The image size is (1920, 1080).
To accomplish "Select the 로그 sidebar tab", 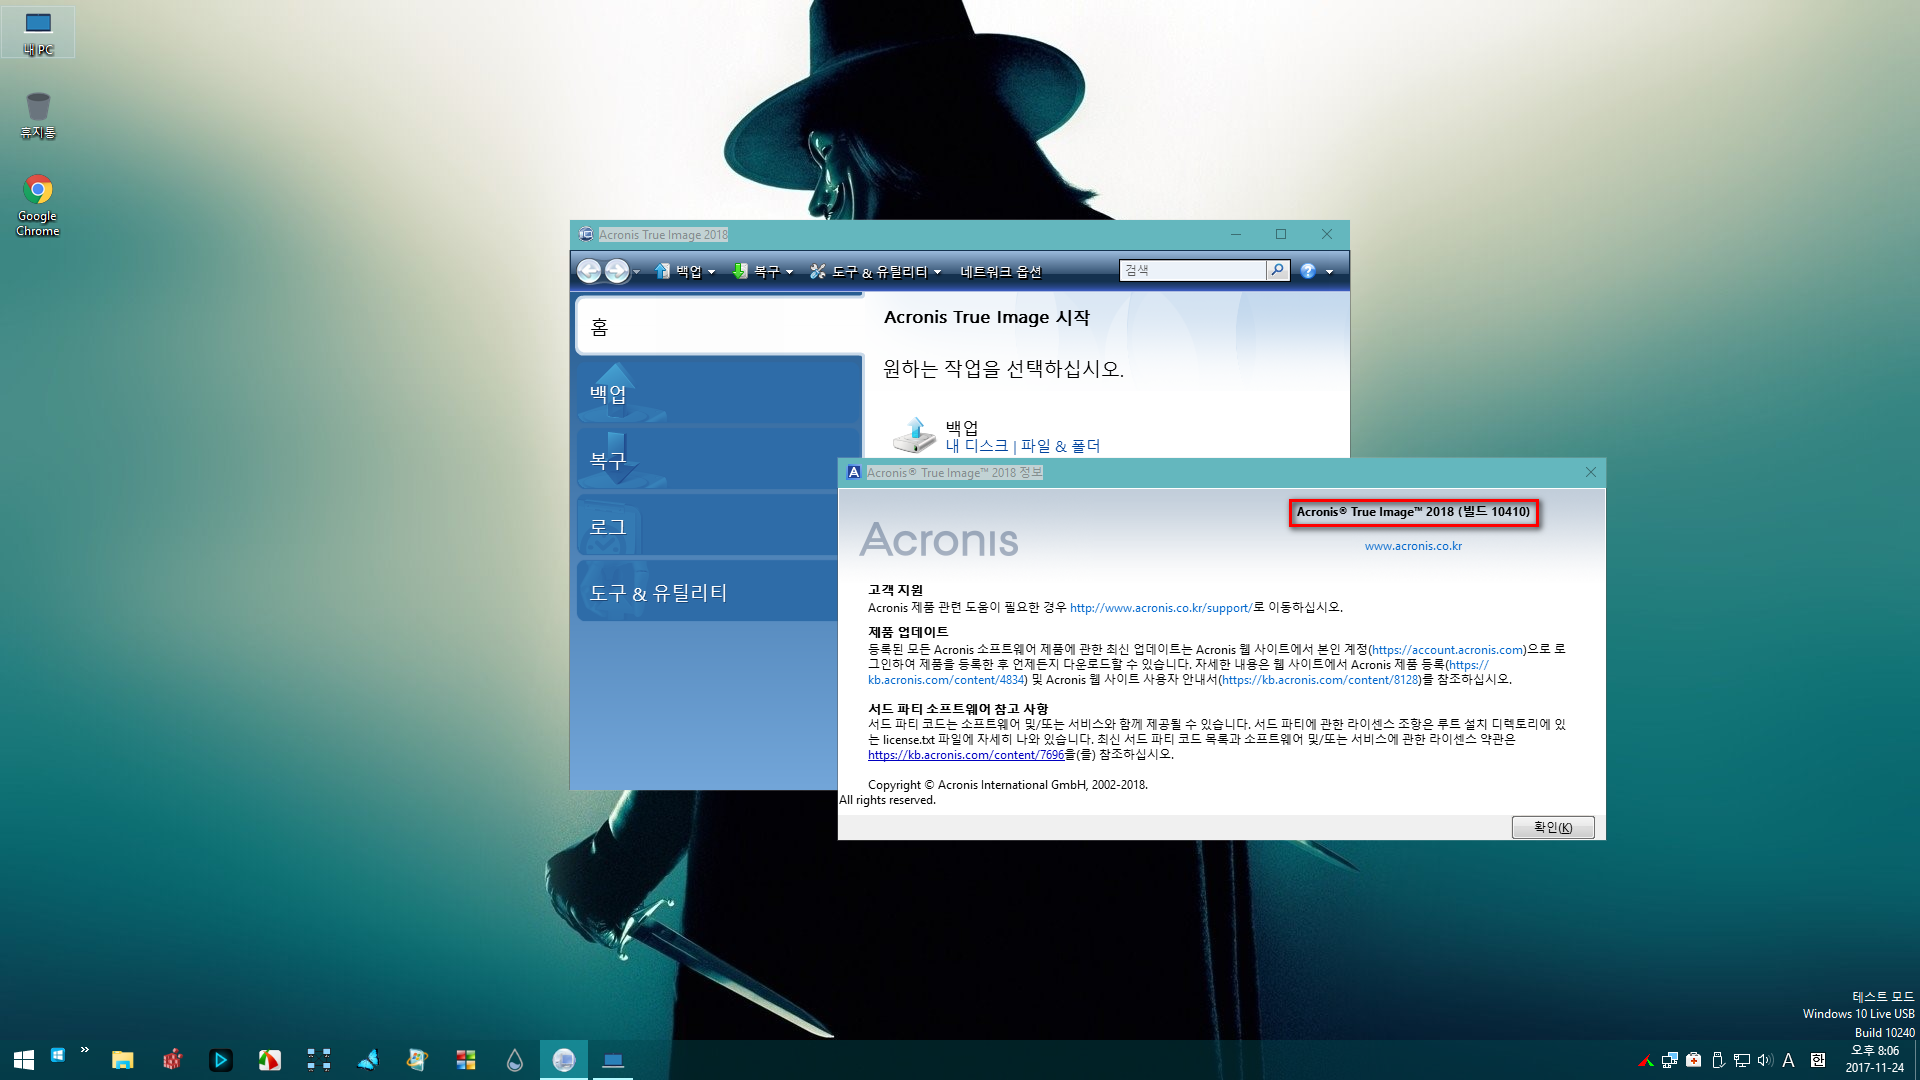I will click(708, 525).
